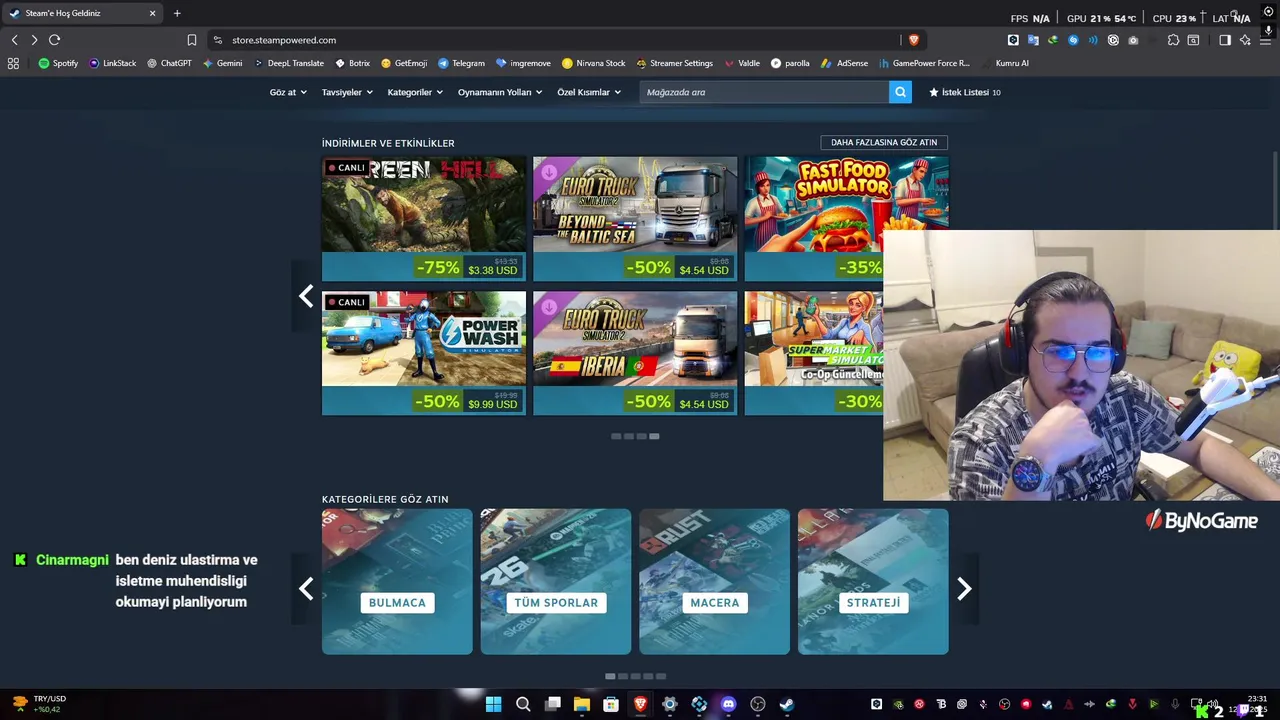Bookmark this page with the bookmark icon
The width and height of the screenshot is (1280, 720).
click(x=191, y=40)
